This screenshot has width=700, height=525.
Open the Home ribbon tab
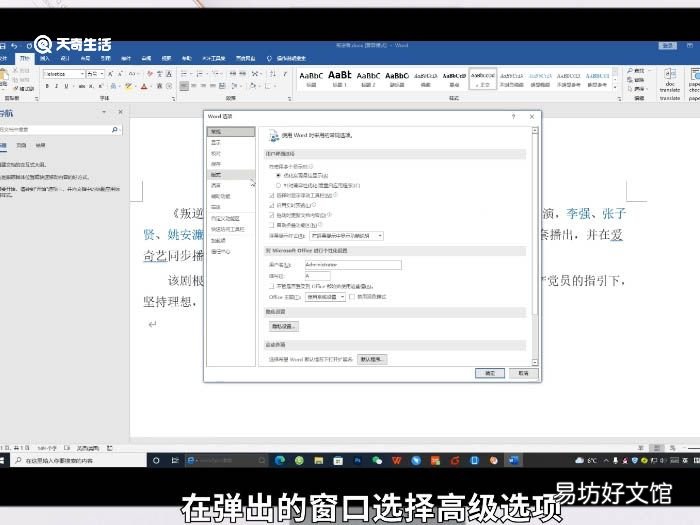point(25,58)
